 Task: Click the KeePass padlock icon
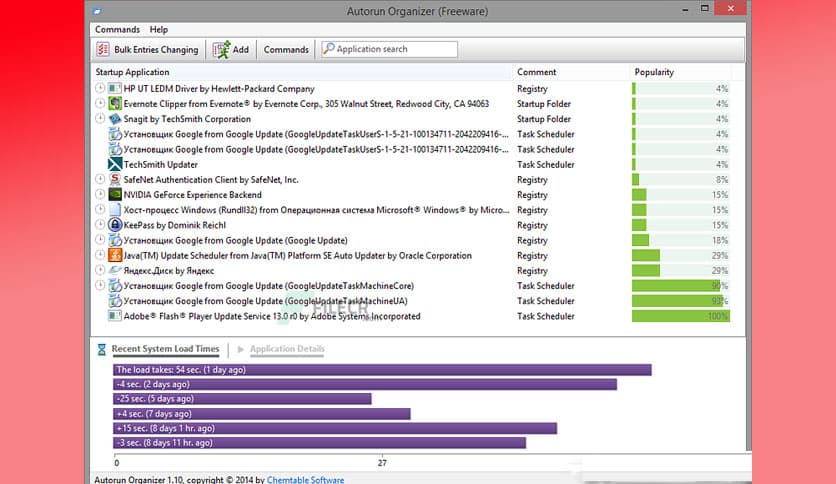pyautogui.click(x=115, y=225)
